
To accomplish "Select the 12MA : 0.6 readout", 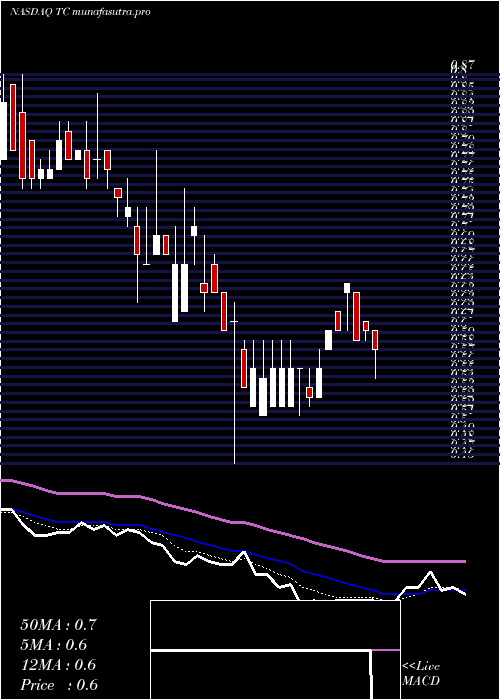I will 58,665.
